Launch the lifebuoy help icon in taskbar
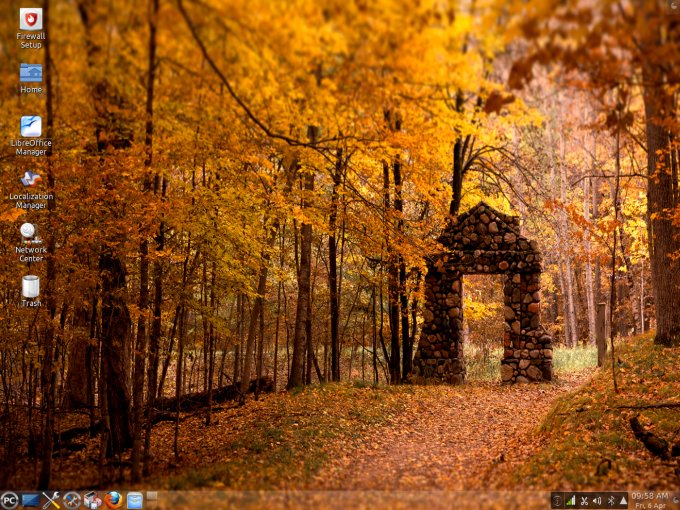Screen dimensions: 680x510 point(72,500)
